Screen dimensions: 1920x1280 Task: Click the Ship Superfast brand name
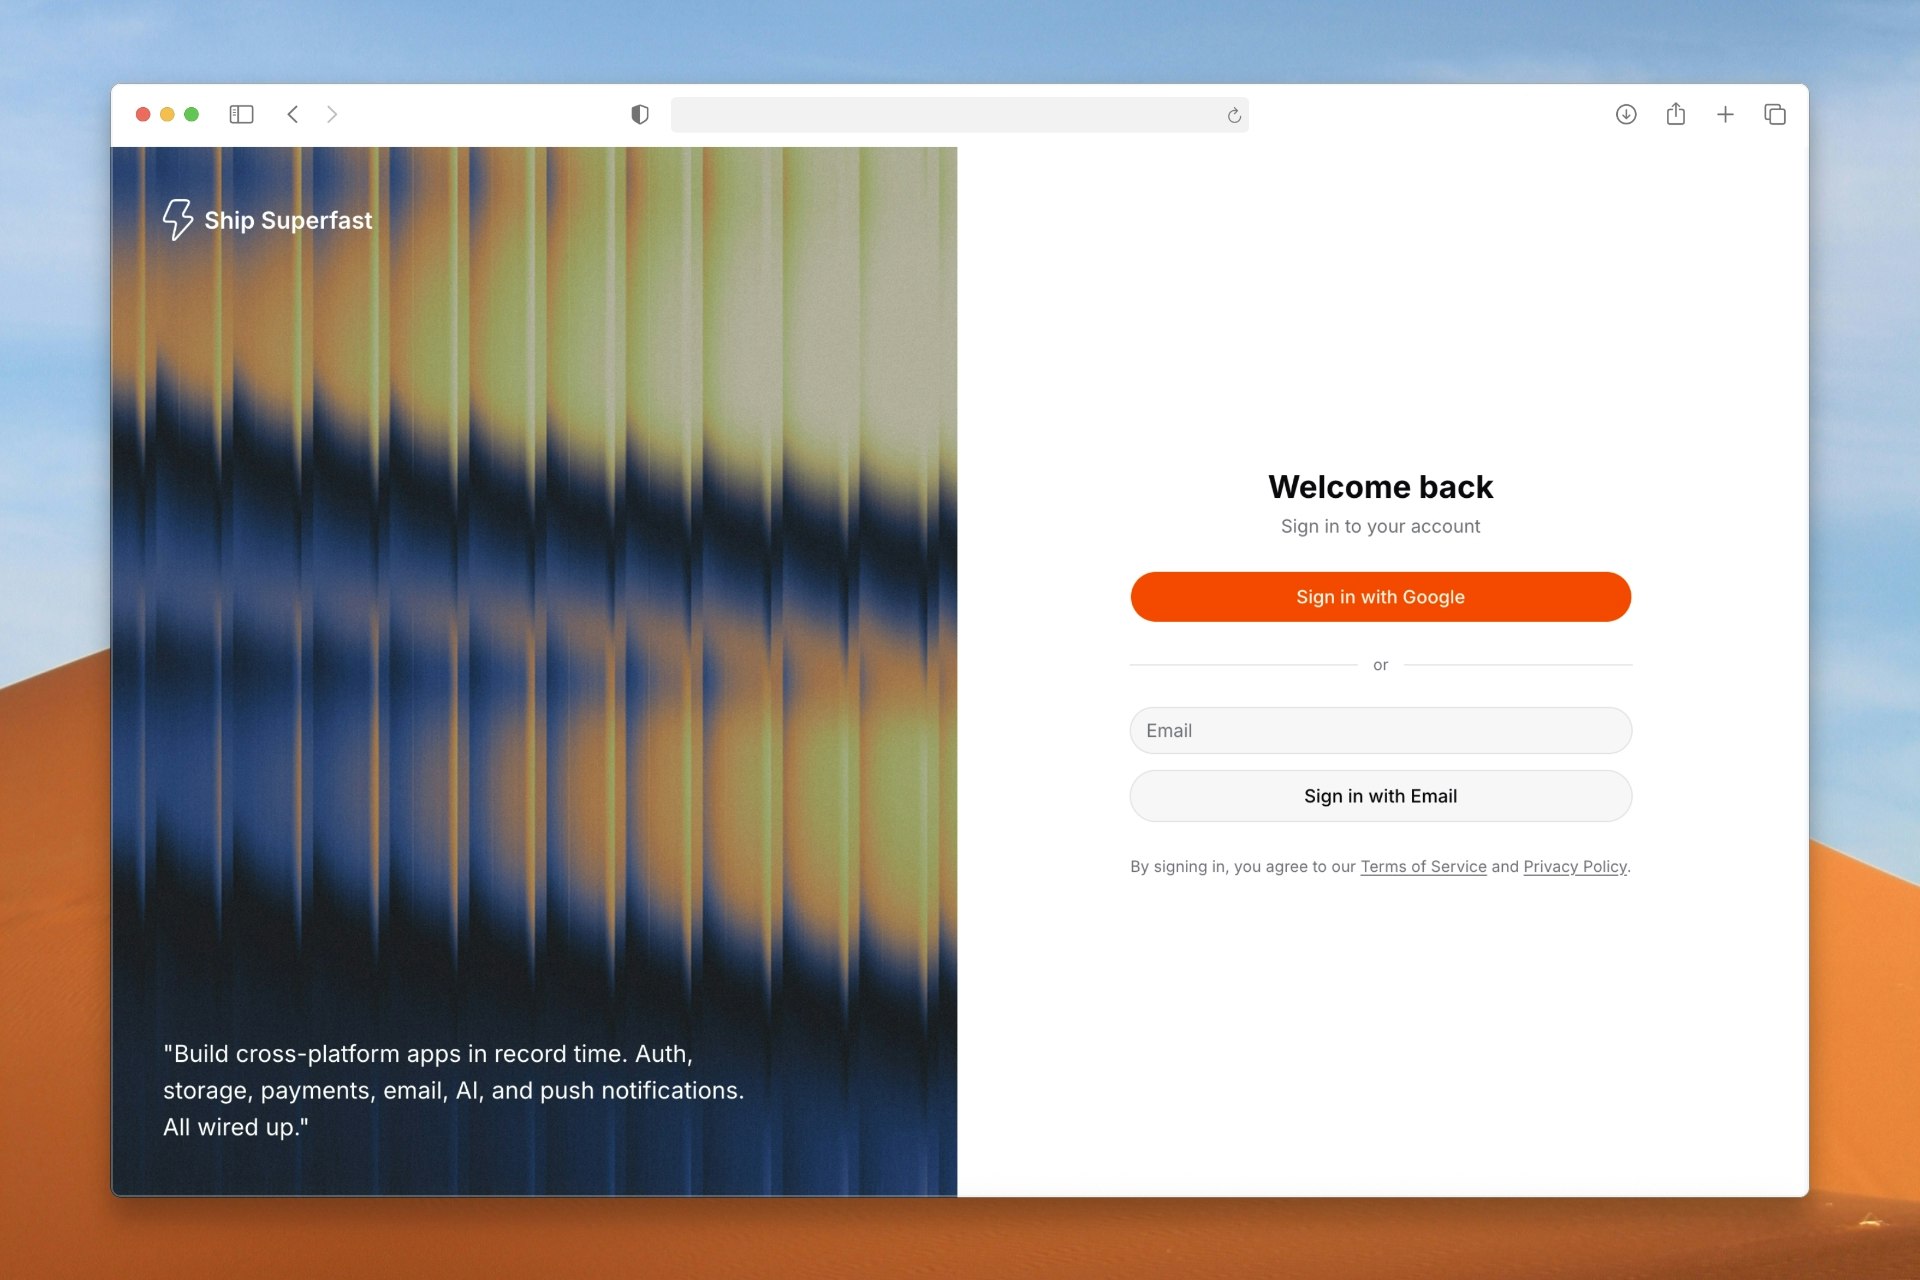[288, 220]
